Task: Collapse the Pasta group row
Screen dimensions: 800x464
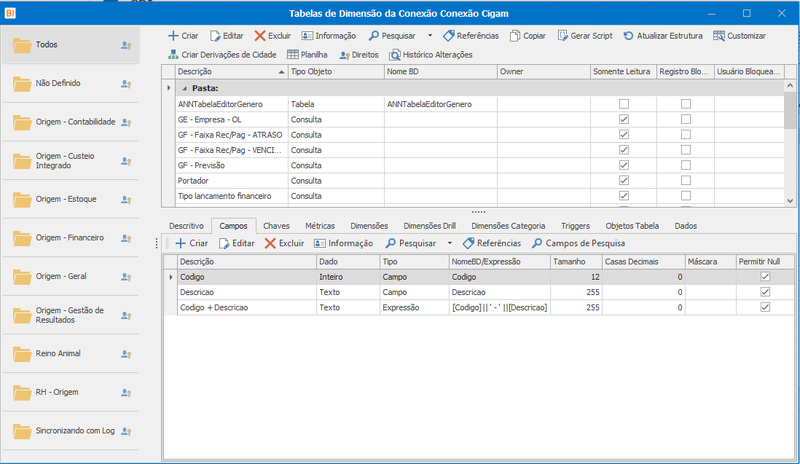Action: (x=185, y=88)
